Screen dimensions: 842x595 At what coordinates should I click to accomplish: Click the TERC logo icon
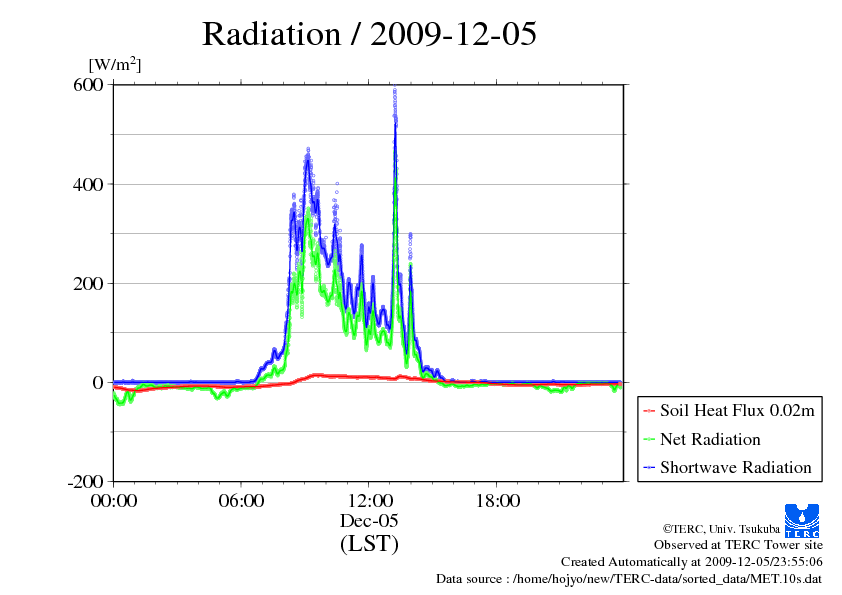(802, 520)
